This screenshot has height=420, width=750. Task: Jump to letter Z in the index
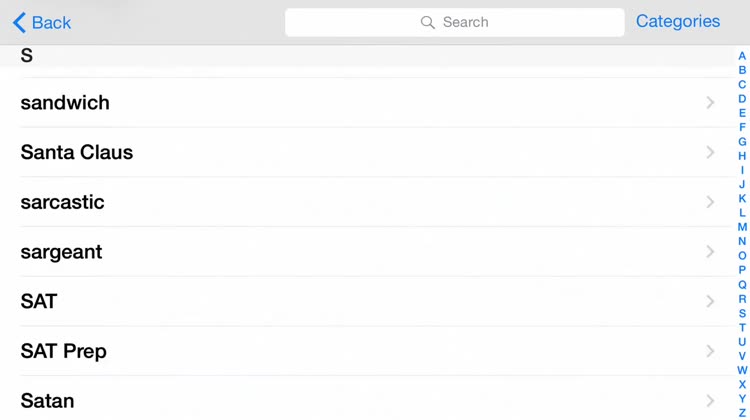tap(742, 413)
